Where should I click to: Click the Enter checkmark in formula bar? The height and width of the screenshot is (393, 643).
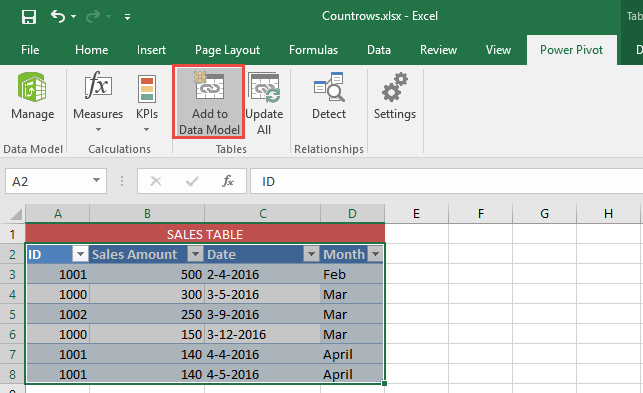pos(192,181)
